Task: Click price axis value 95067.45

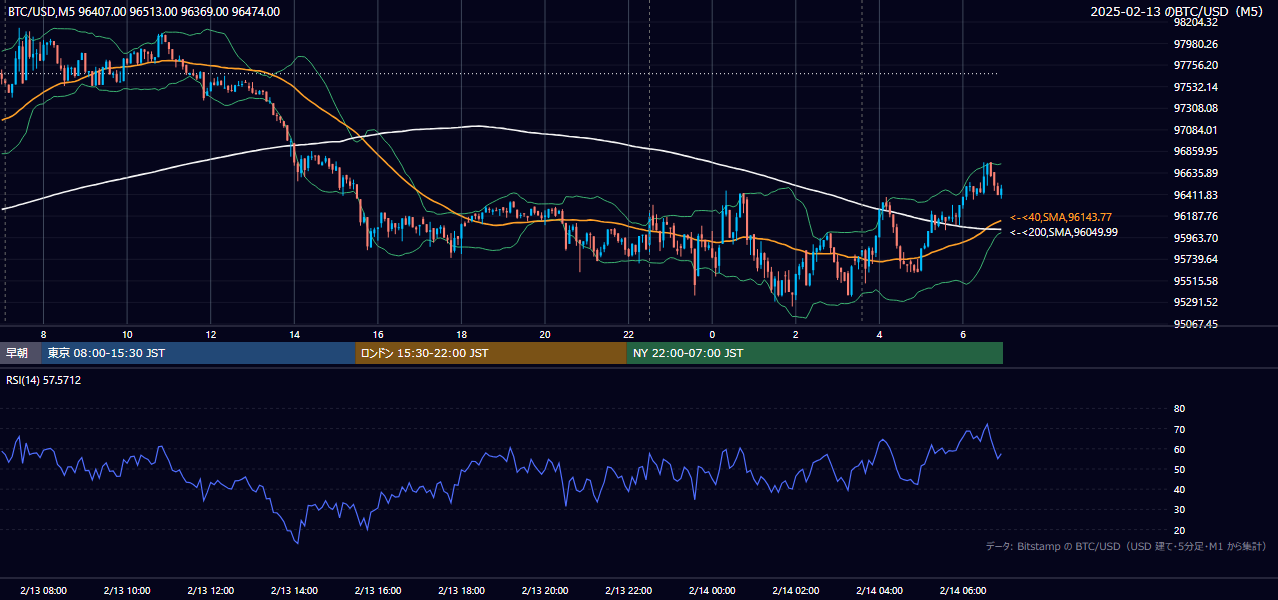Action: pos(1196,324)
